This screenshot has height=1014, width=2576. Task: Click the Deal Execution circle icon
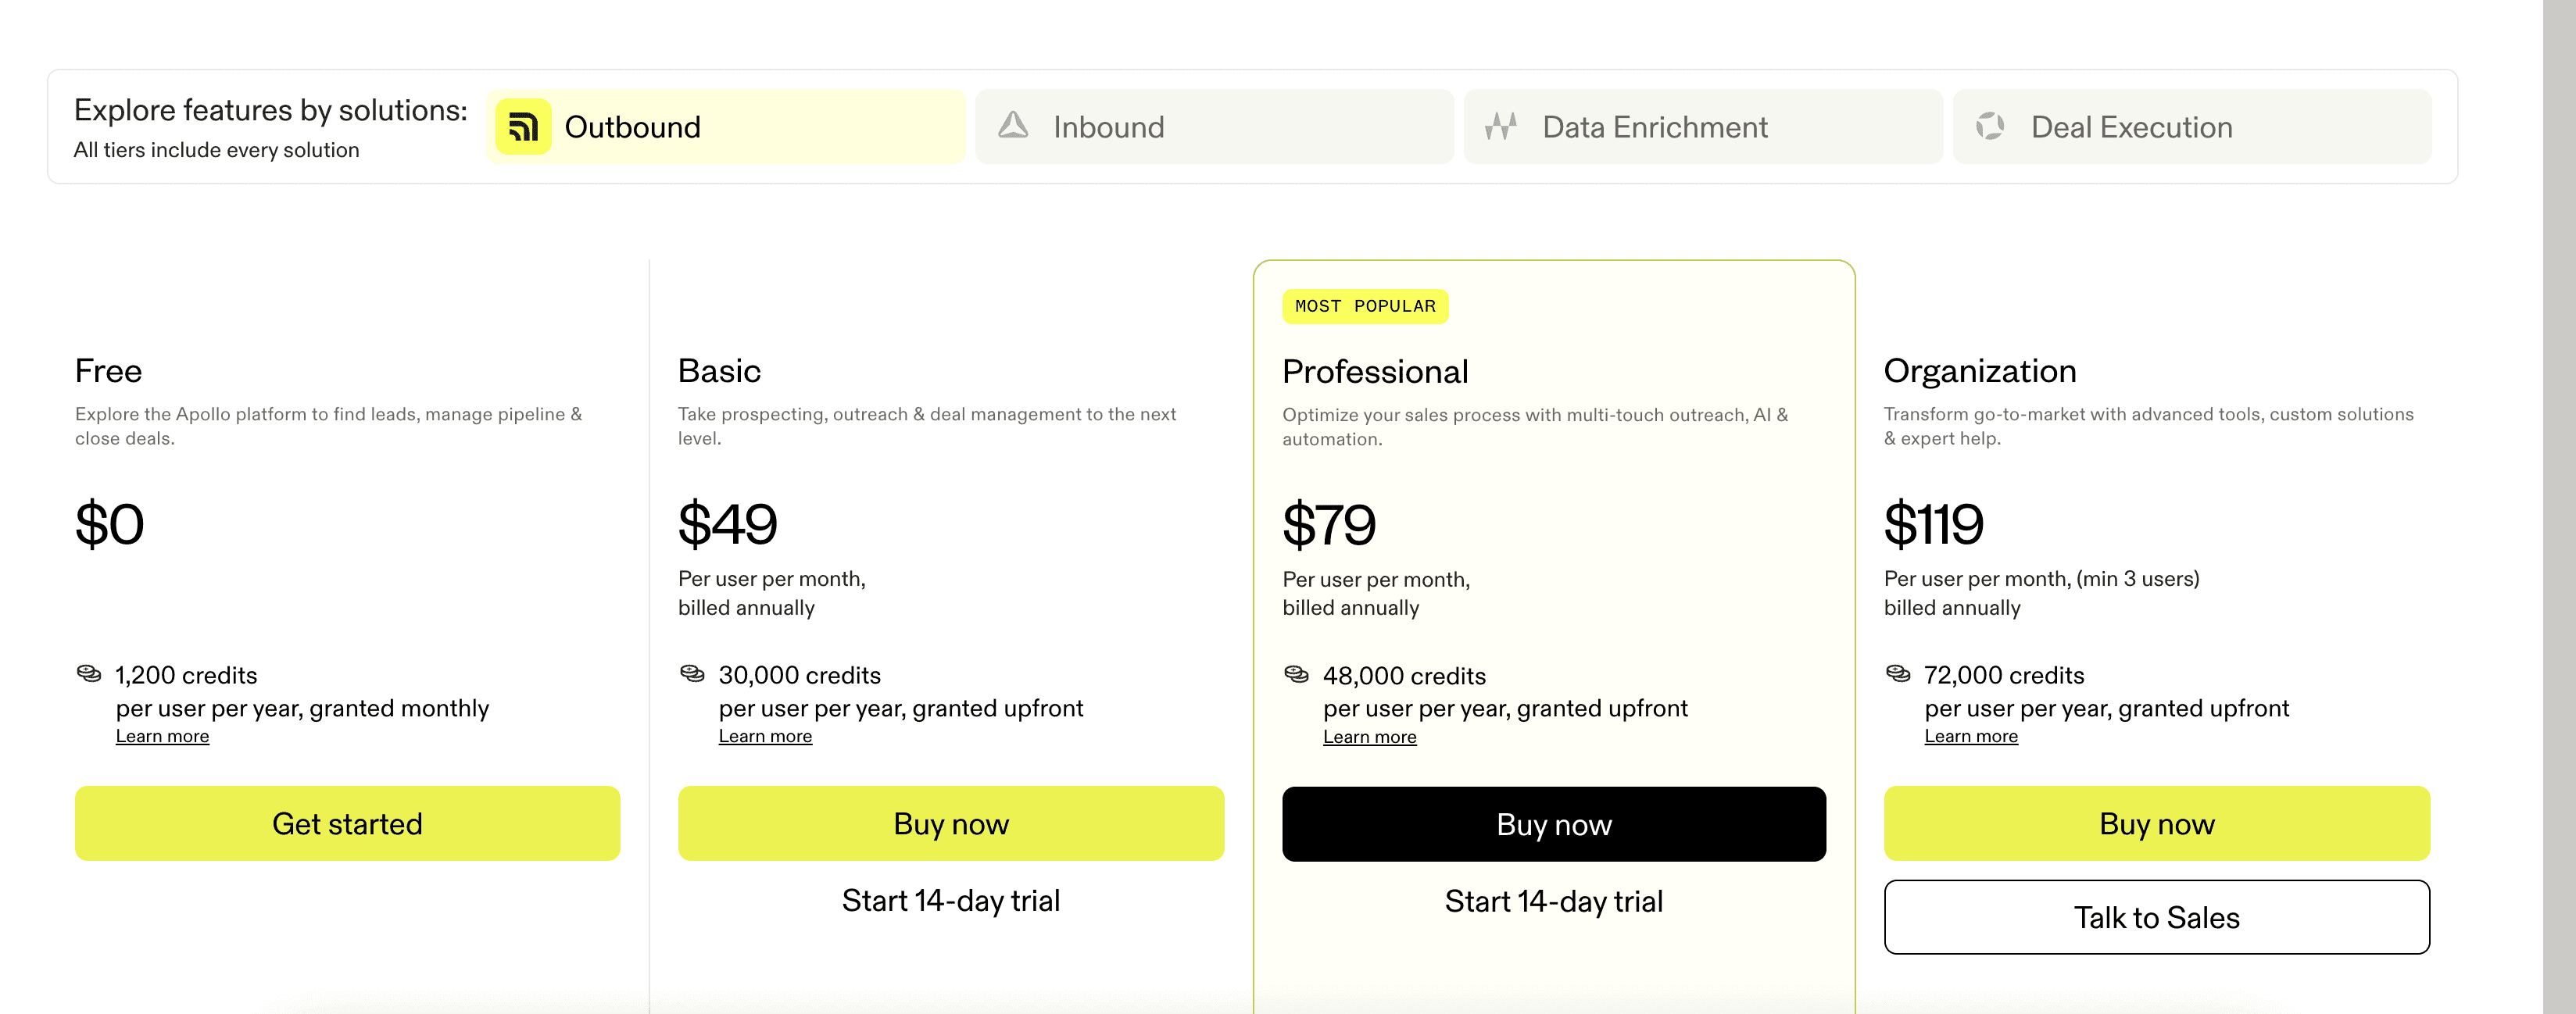(1989, 126)
